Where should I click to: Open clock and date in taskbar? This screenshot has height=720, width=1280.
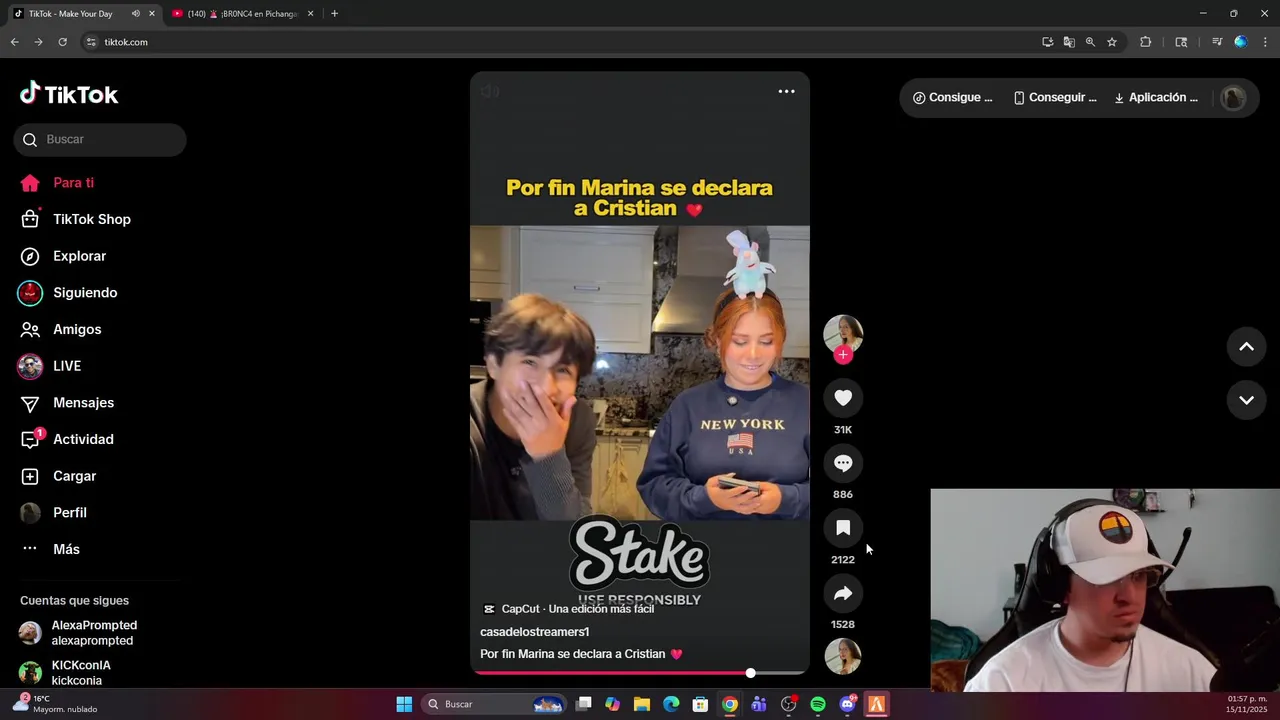tap(1247, 704)
